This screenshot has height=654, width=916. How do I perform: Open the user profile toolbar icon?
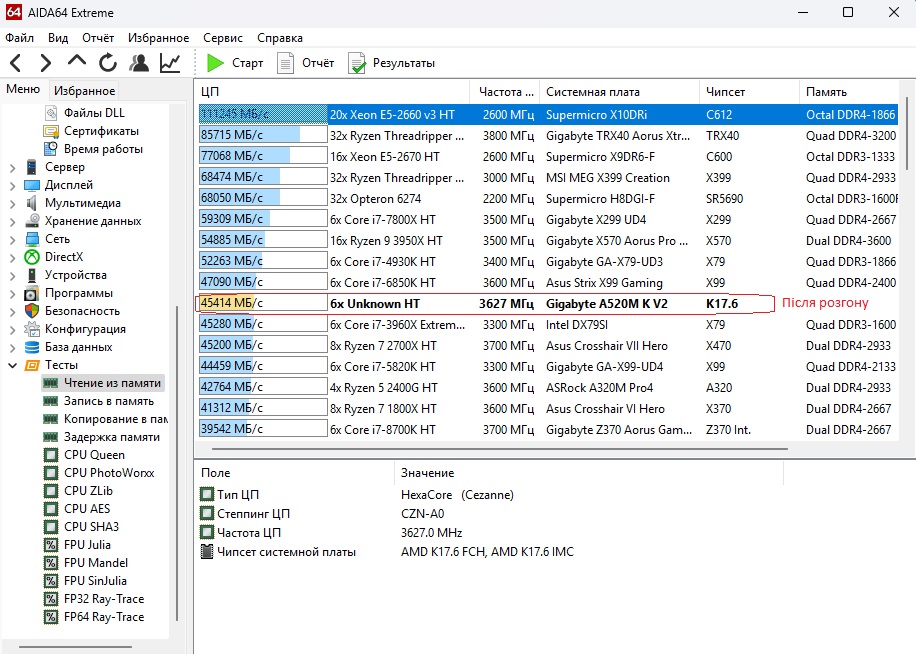(x=139, y=62)
